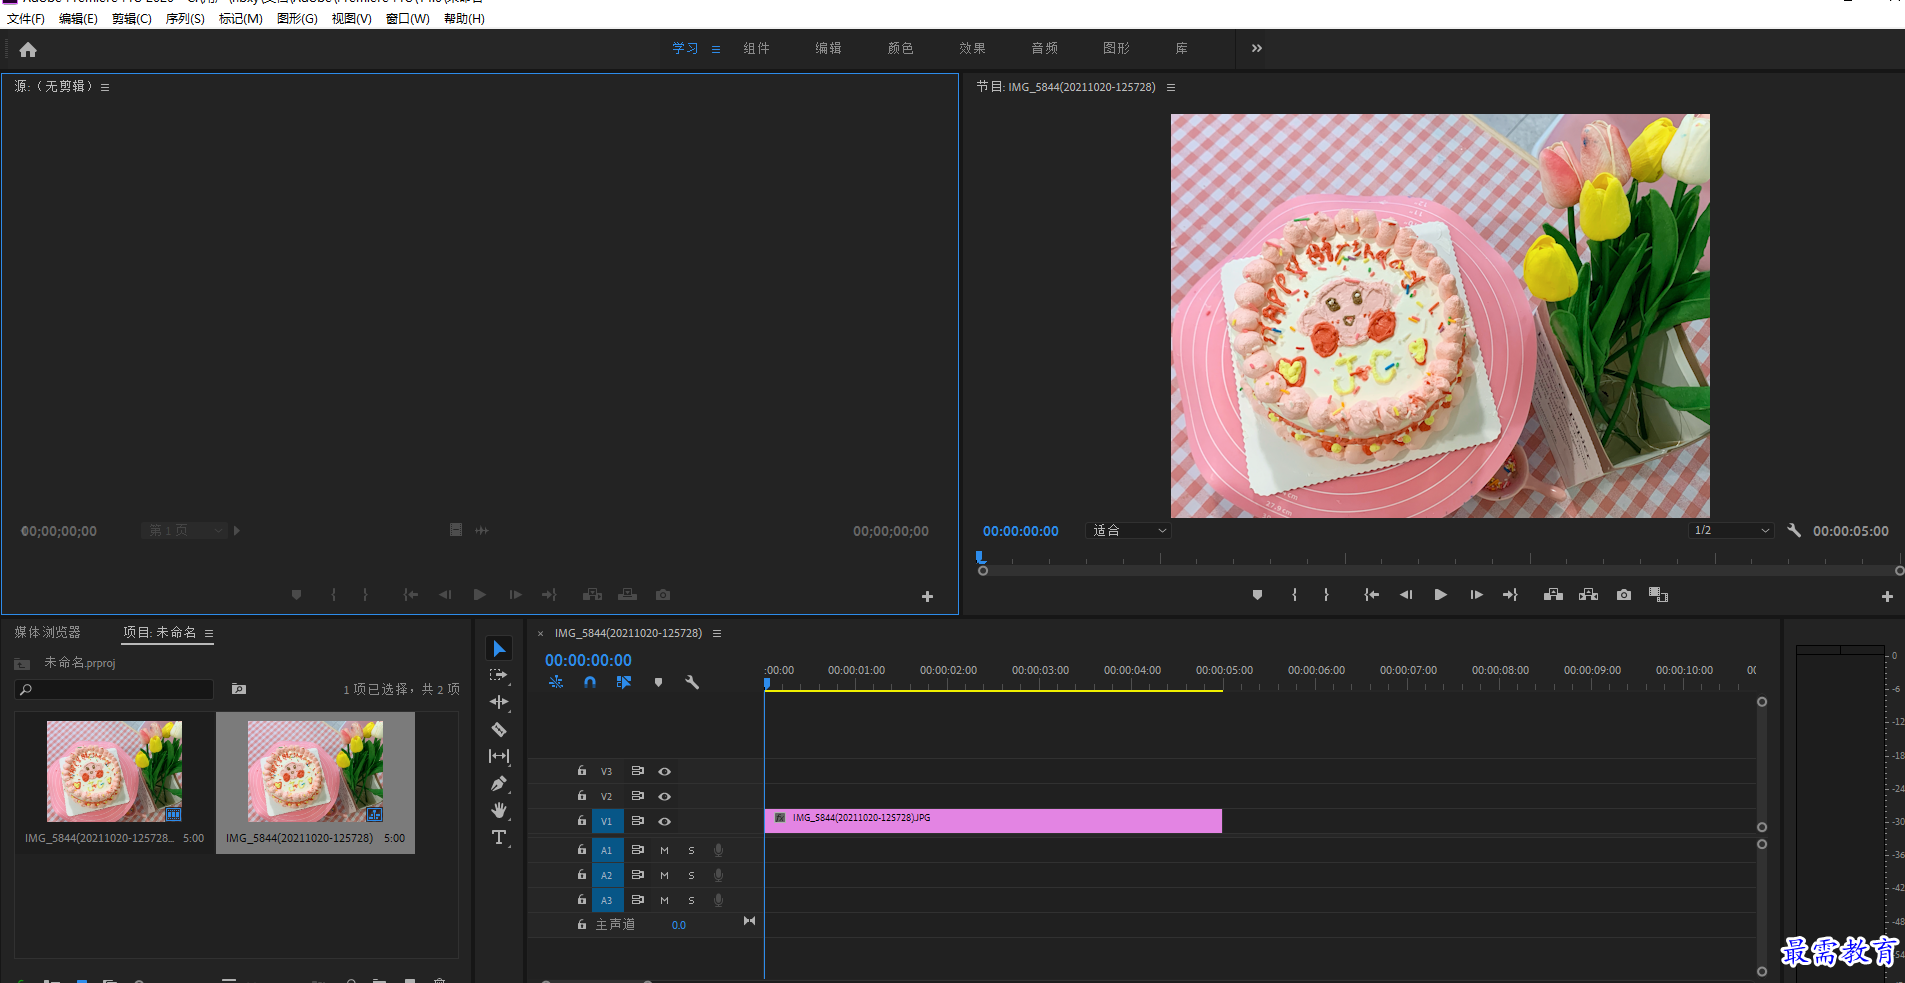Select the Track Select Forward tool
The image size is (1905, 983).
(499, 675)
